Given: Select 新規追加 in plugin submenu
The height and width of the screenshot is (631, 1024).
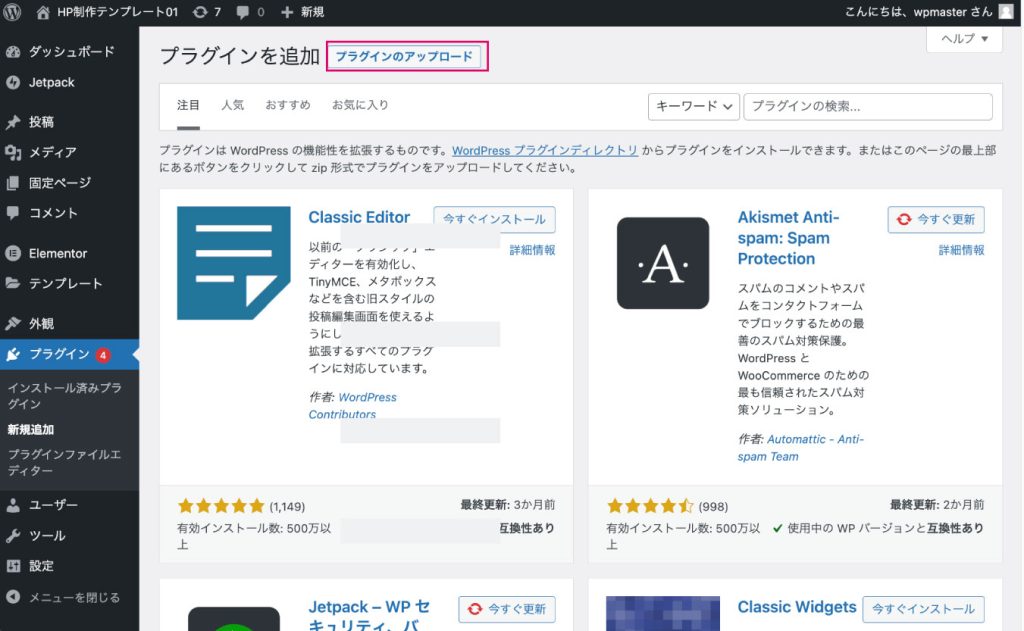Looking at the screenshot, I should pos(31,430).
